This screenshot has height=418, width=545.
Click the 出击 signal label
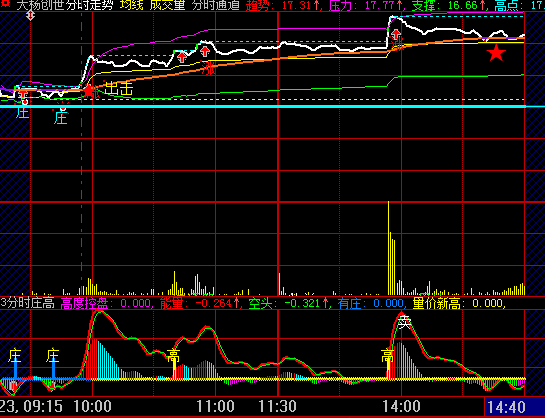pos(119,89)
